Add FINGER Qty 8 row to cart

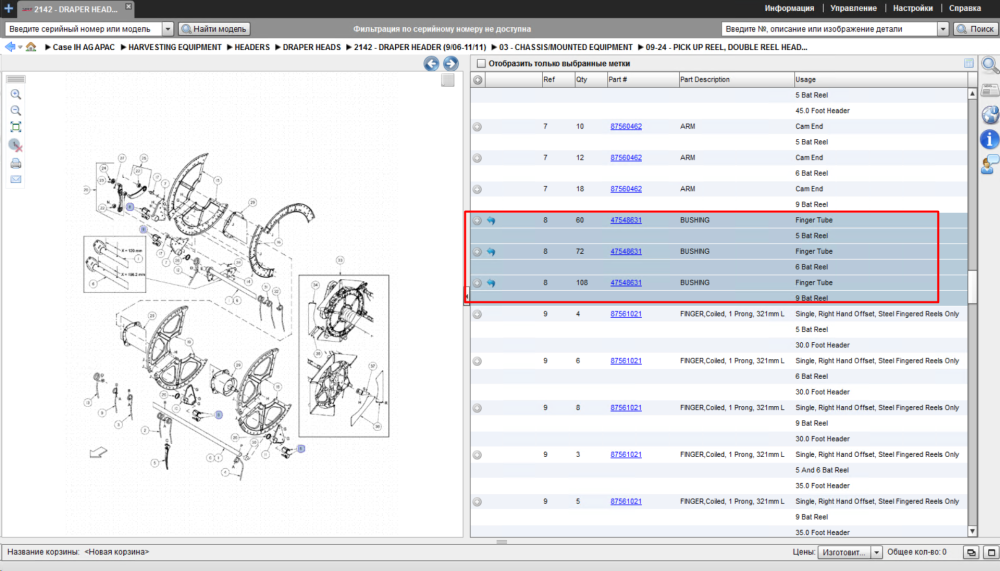coord(477,408)
